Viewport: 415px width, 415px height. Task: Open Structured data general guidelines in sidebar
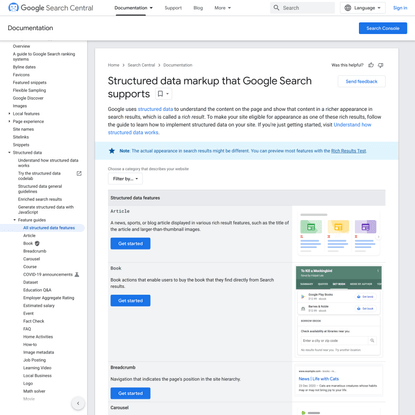(x=40, y=189)
